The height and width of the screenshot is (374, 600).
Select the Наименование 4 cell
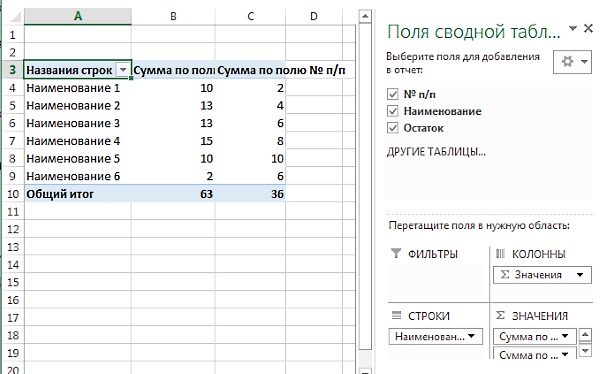[78, 141]
